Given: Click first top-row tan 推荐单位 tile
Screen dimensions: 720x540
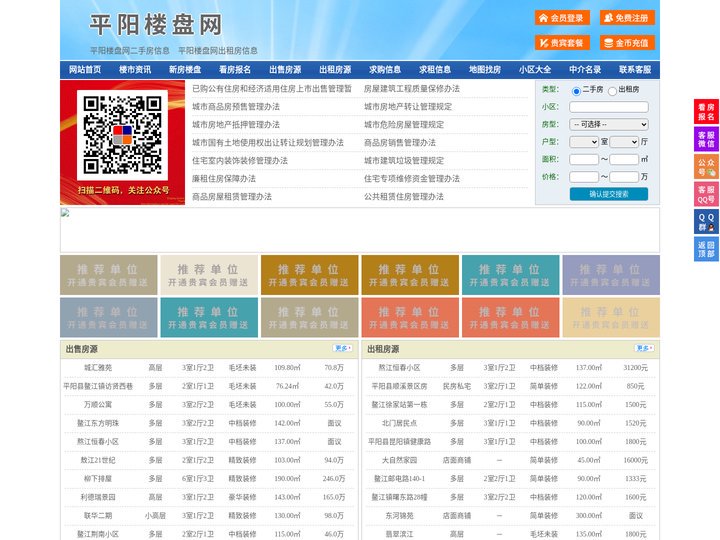Looking at the screenshot, I should click(108, 275).
